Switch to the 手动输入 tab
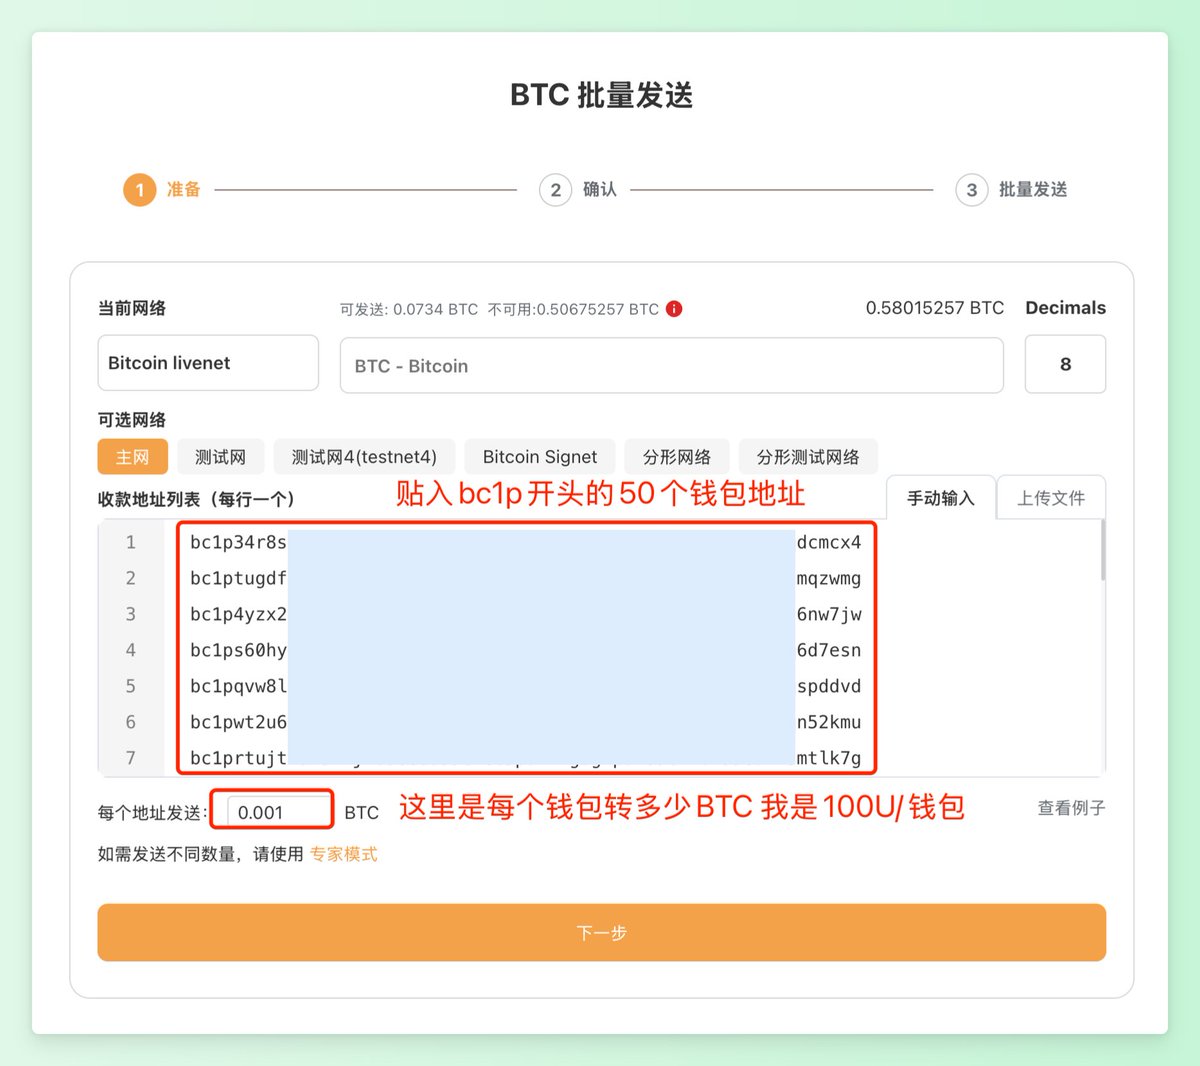This screenshot has width=1200, height=1066. pyautogui.click(x=940, y=498)
